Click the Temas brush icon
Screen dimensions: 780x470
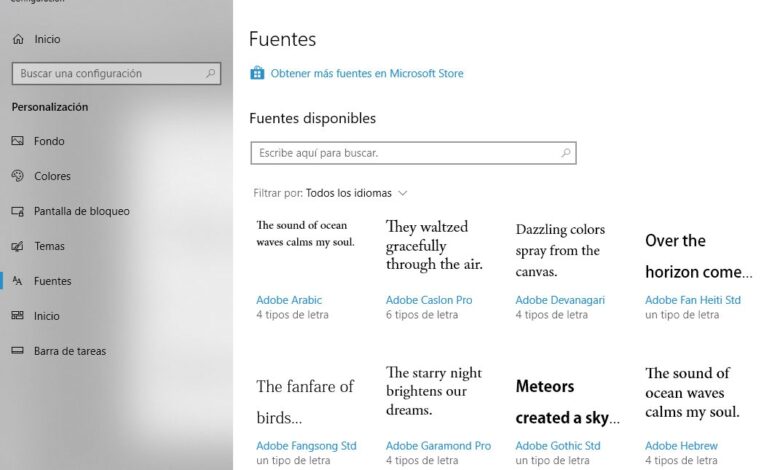click(x=17, y=246)
